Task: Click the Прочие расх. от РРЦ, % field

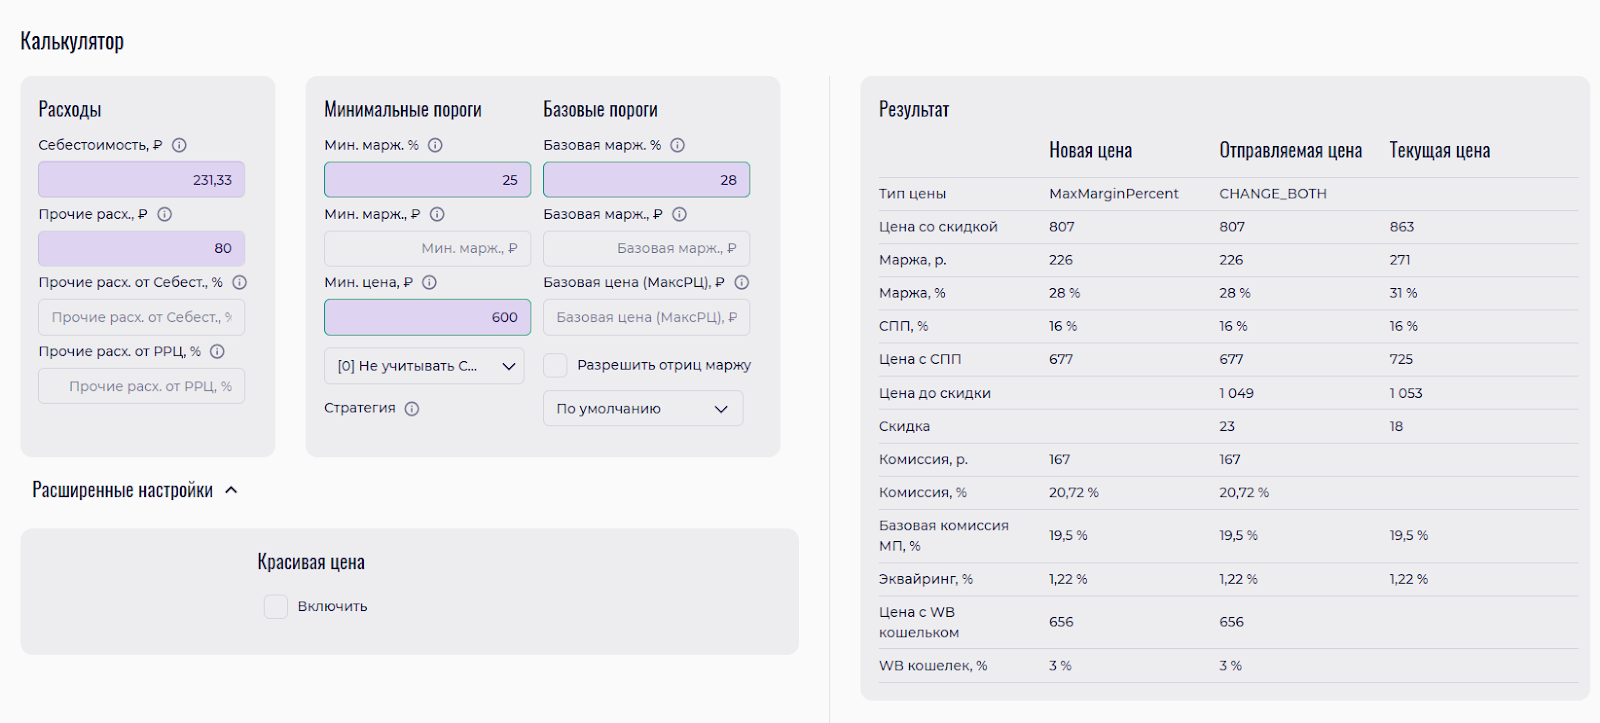Action: click(141, 386)
